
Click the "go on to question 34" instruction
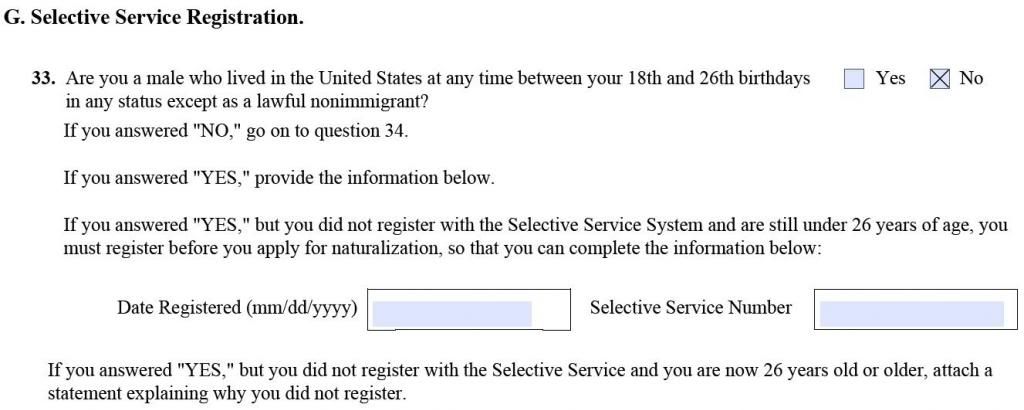point(236,131)
